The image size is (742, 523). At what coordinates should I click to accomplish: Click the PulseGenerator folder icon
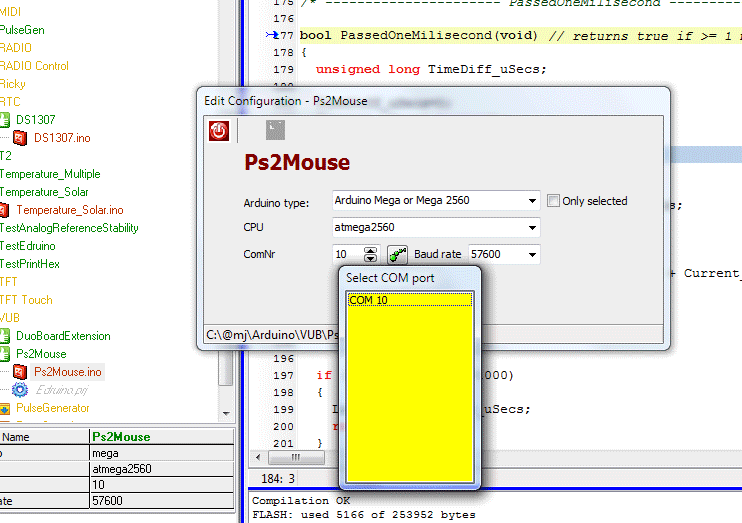[x=4, y=408]
